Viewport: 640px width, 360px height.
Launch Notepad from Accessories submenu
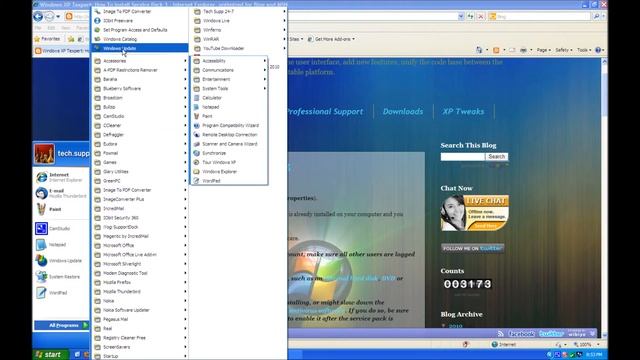pyautogui.click(x=229, y=107)
